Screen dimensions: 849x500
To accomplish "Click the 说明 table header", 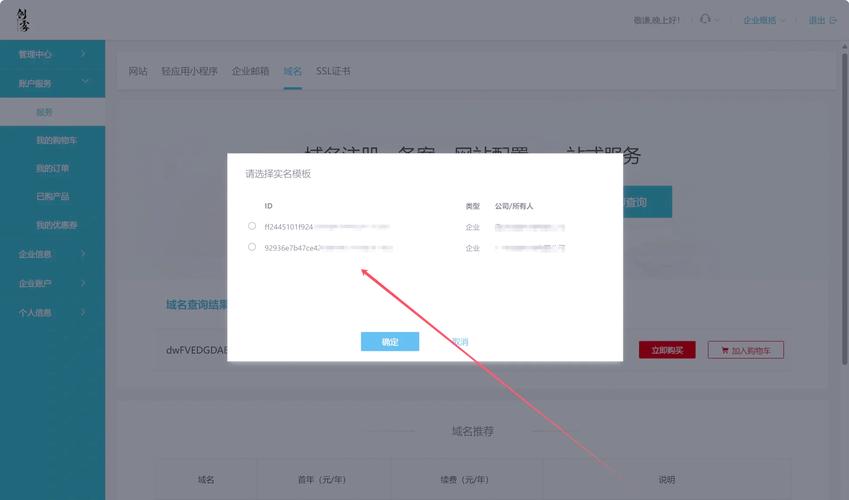I will click(667, 479).
